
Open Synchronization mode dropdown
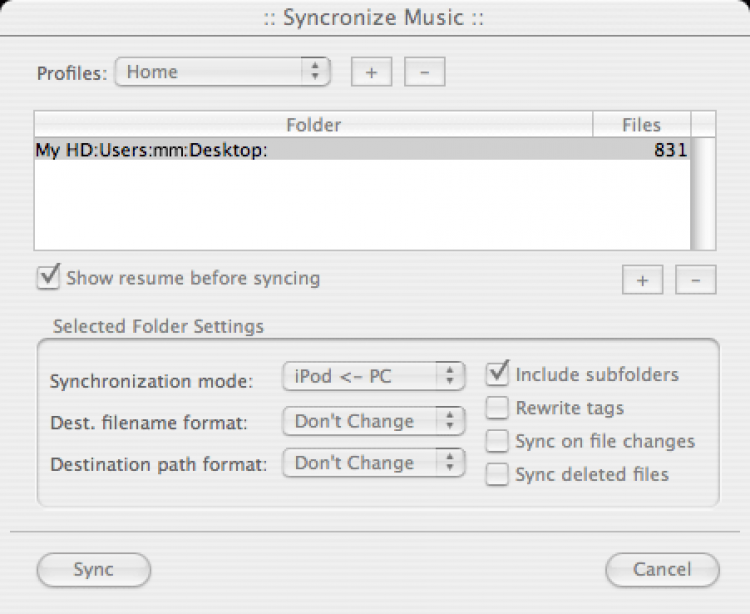pos(374,377)
